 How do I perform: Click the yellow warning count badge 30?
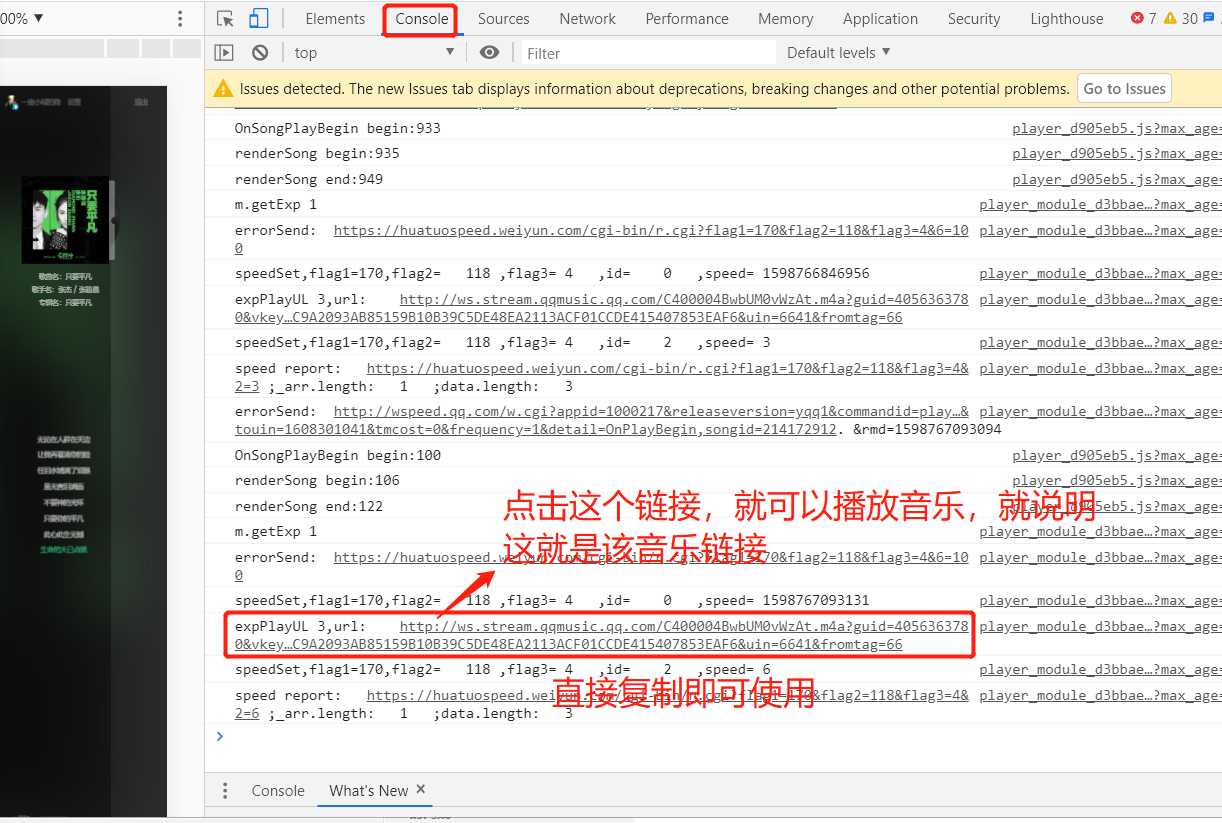1181,18
